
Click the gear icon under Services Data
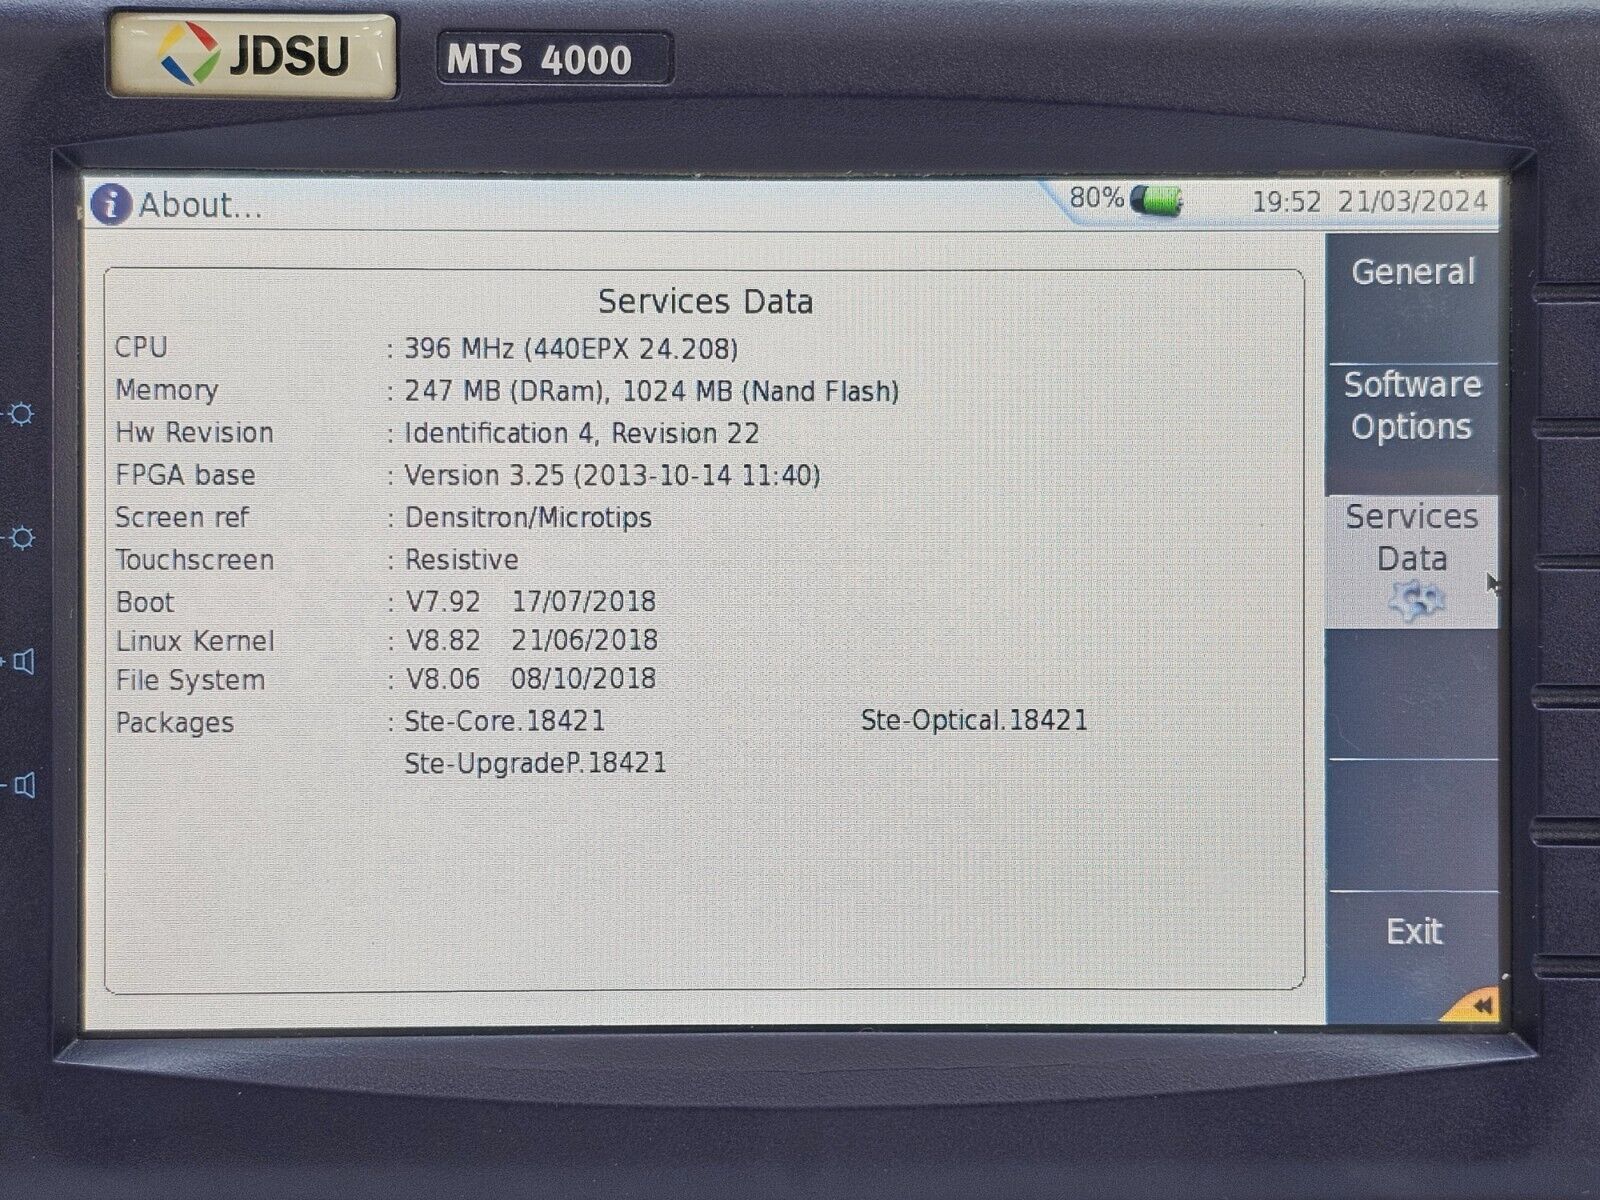click(1414, 601)
